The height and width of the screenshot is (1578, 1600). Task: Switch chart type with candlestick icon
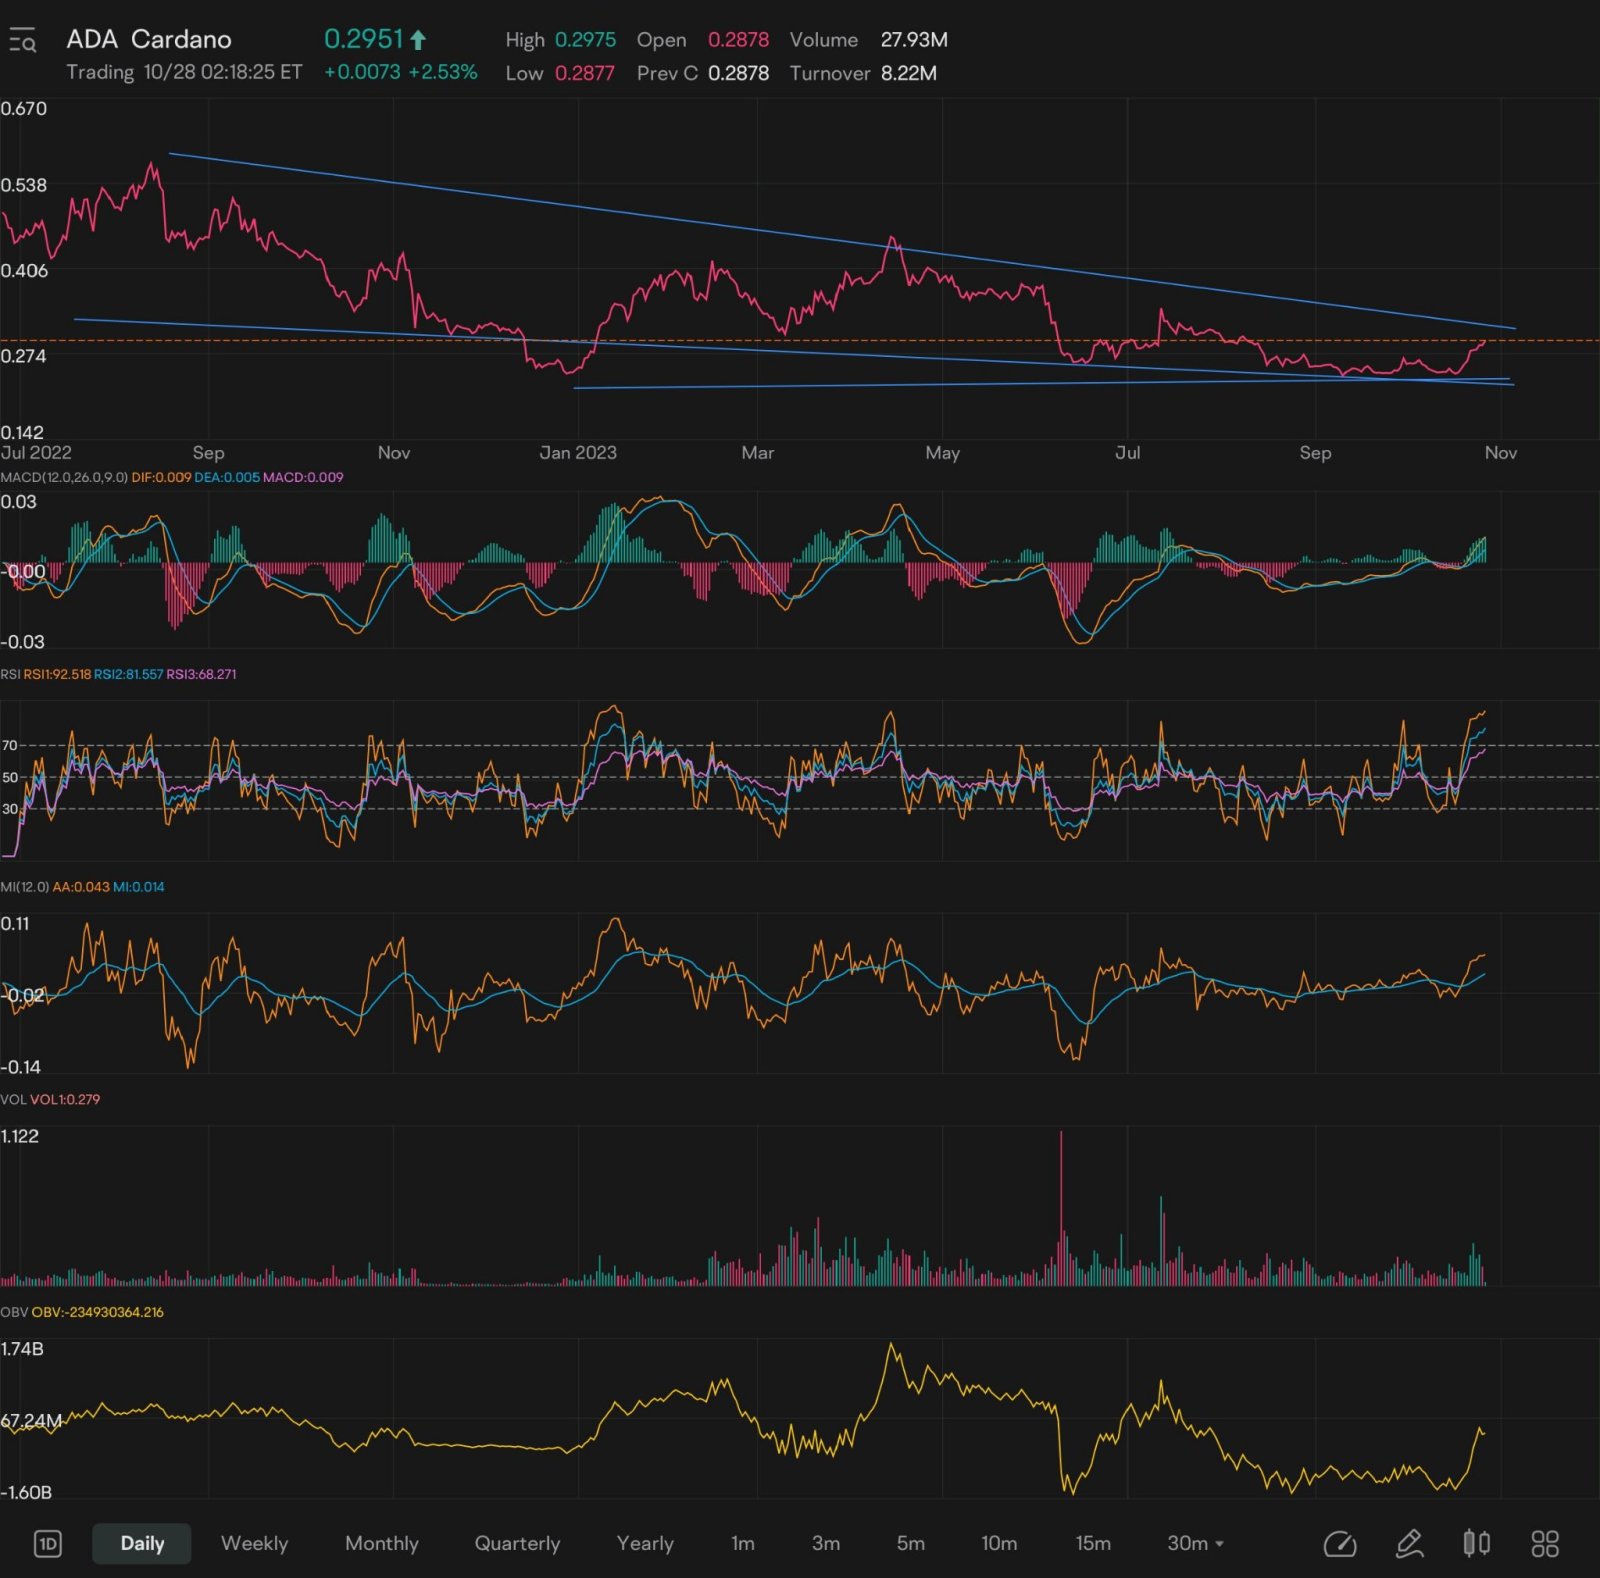(1476, 1543)
